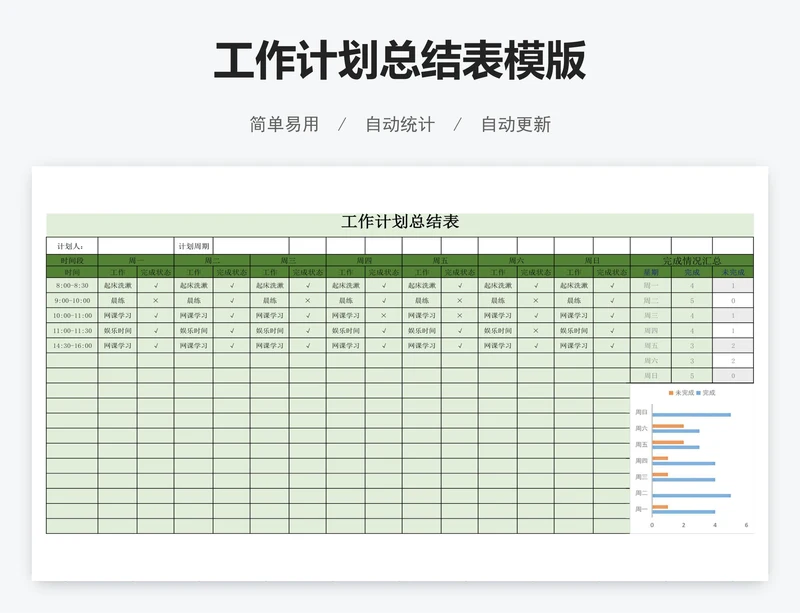This screenshot has width=800, height=613.
Task: Select the 10:00-11:00 time cell
Action: [72, 315]
